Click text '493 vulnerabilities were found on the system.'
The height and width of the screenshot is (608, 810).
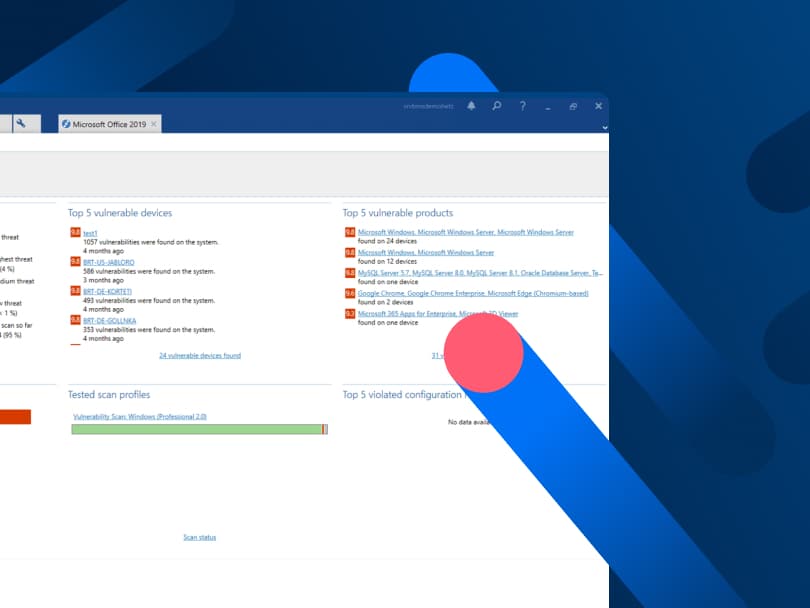[x=149, y=301]
